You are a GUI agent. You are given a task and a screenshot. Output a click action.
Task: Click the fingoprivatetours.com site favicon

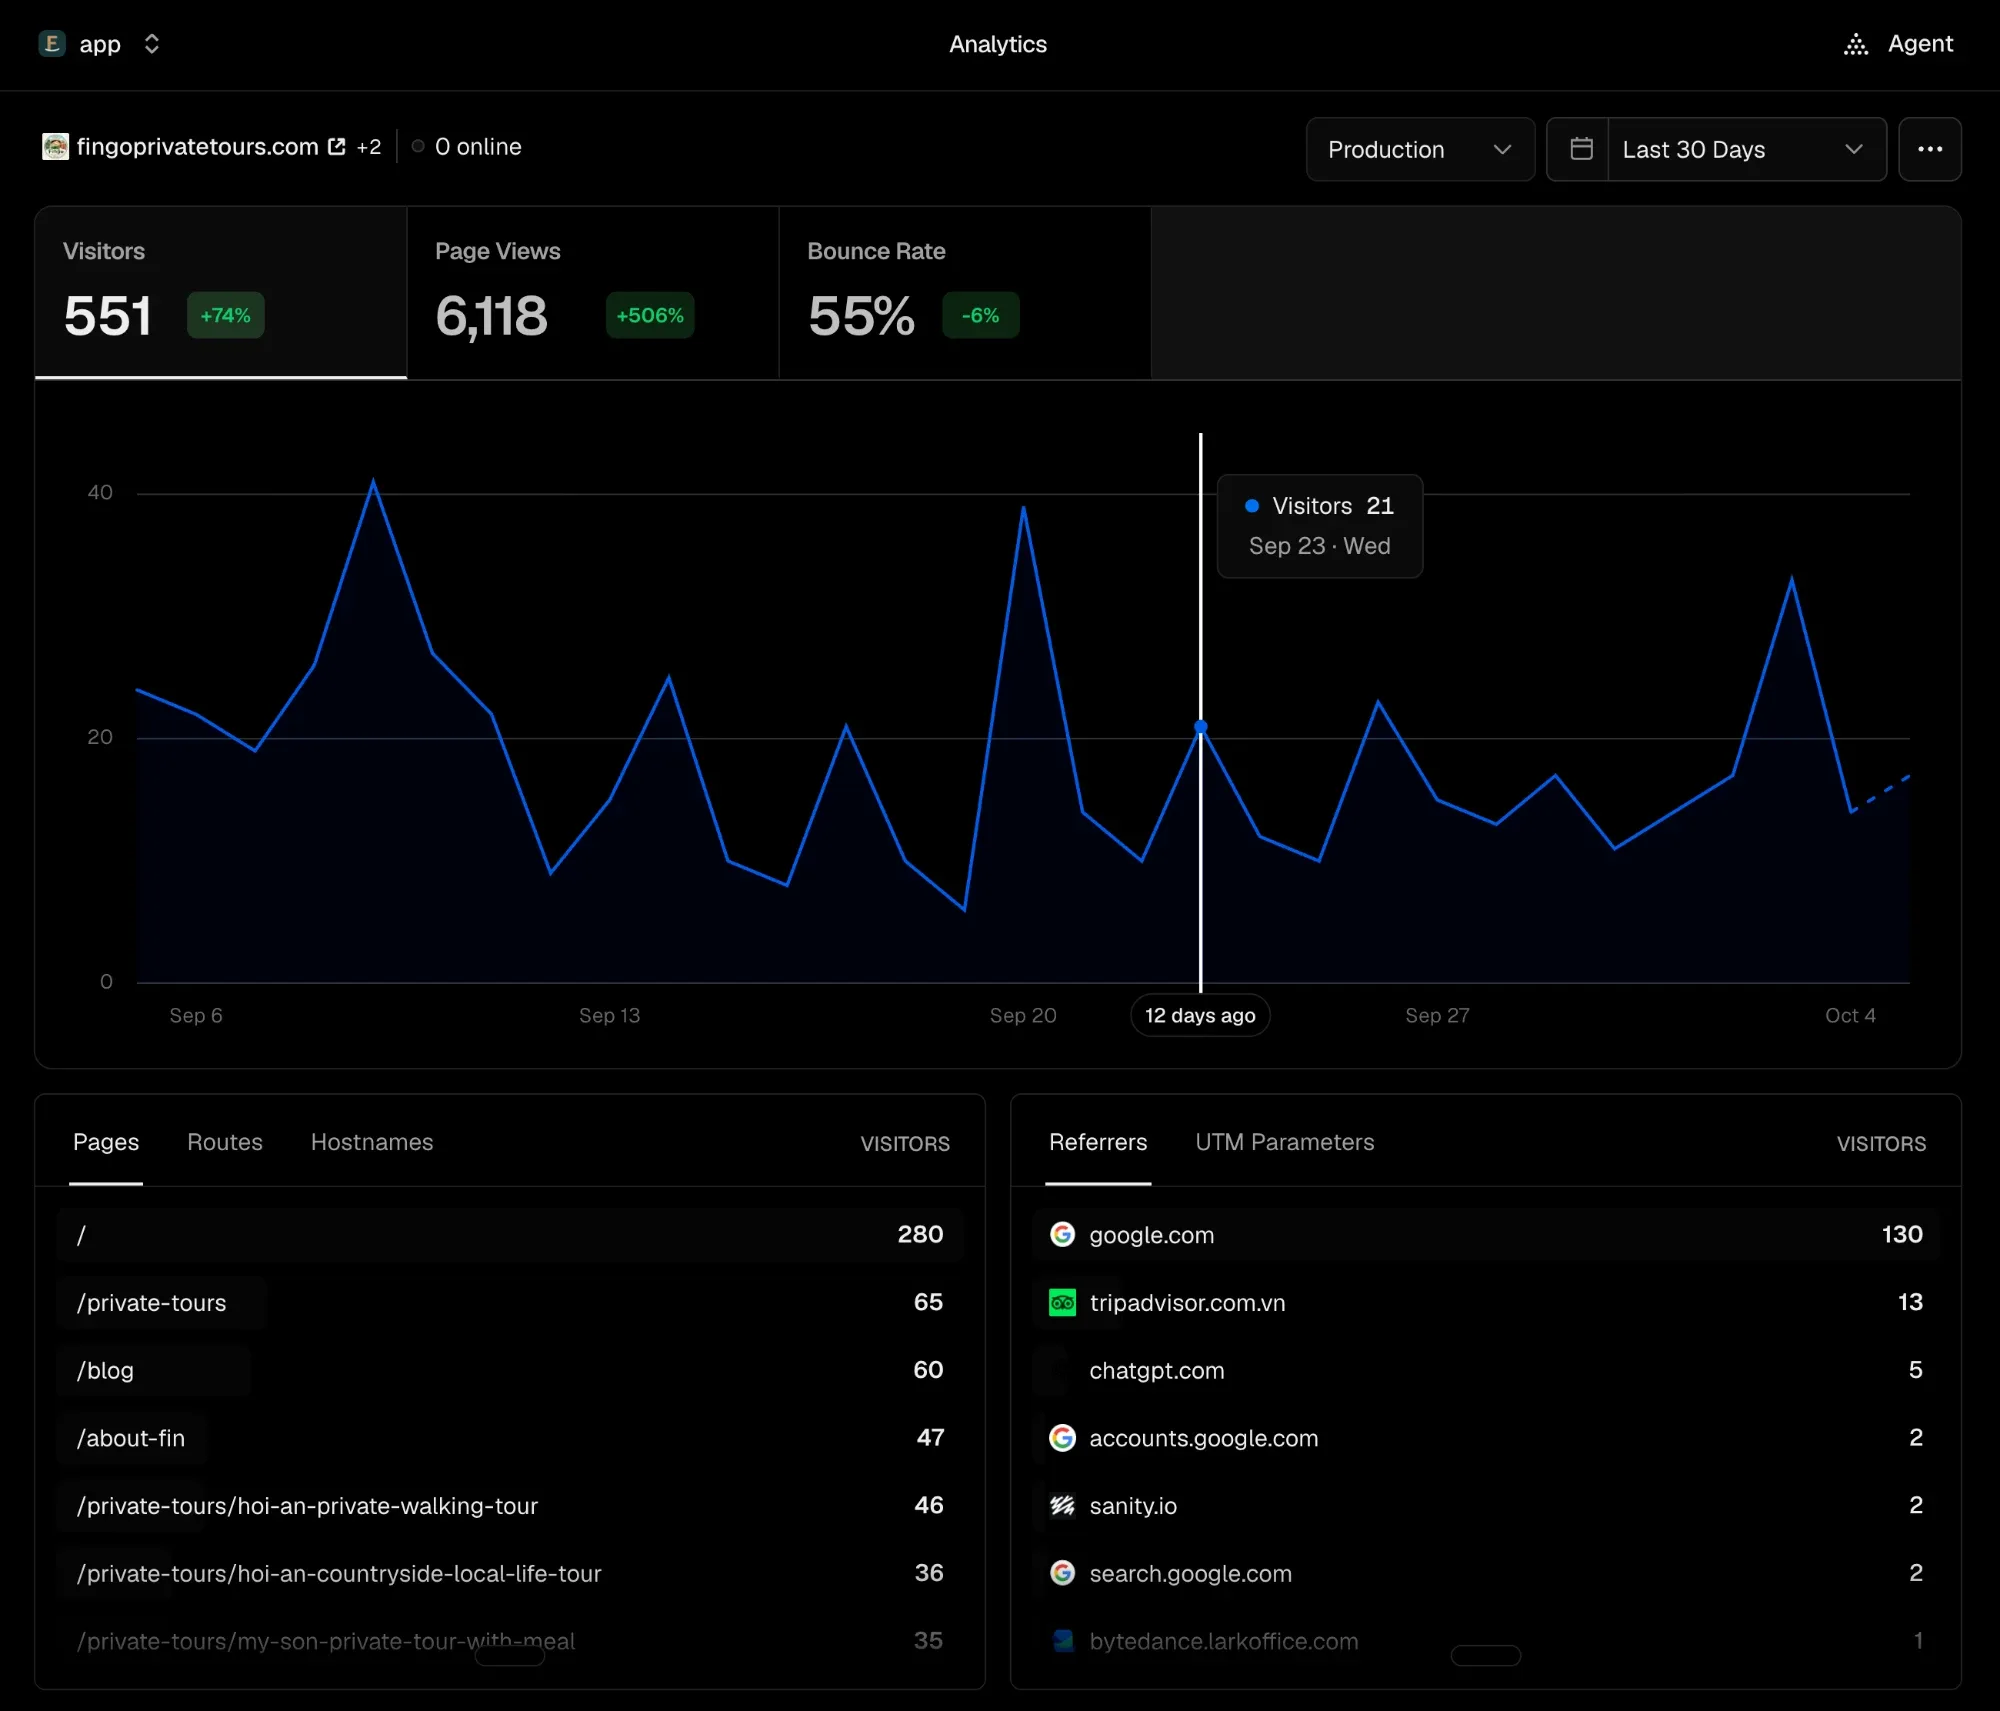tap(55, 147)
